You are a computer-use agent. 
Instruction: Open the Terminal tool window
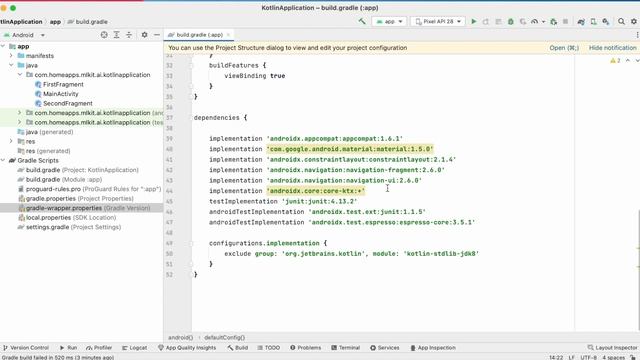click(345, 348)
